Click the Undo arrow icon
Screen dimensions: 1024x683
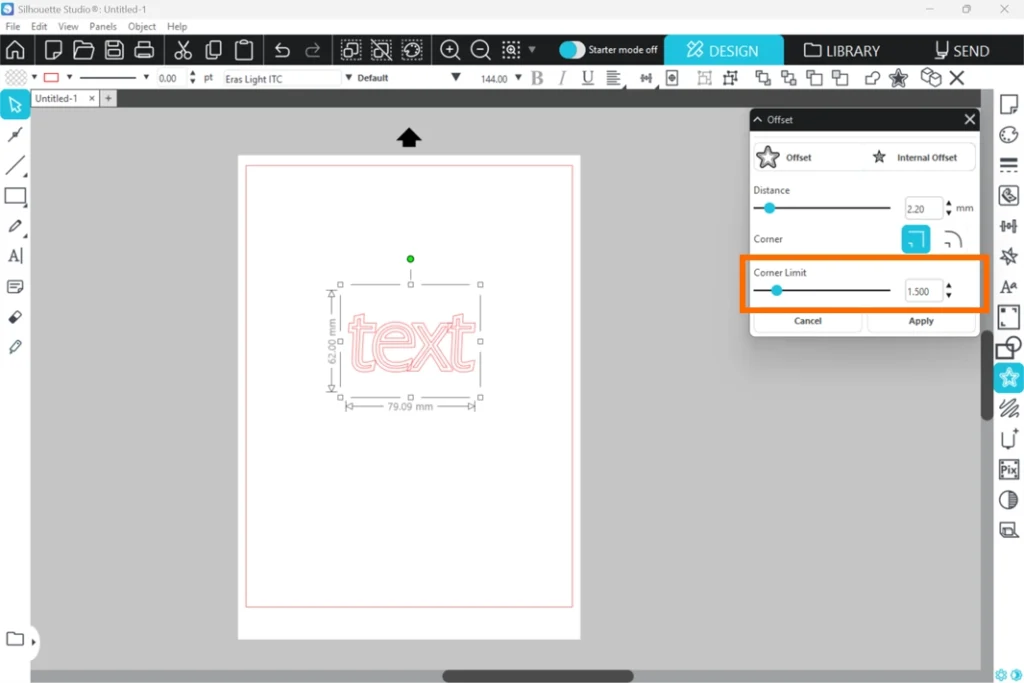[x=282, y=50]
